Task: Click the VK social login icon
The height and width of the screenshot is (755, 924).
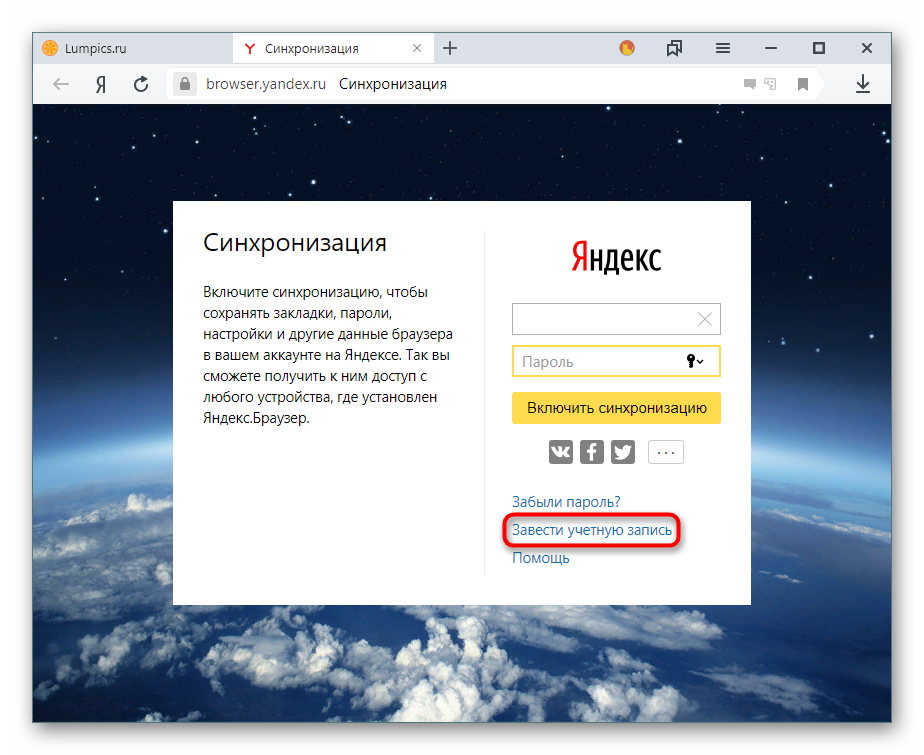Action: click(x=561, y=452)
